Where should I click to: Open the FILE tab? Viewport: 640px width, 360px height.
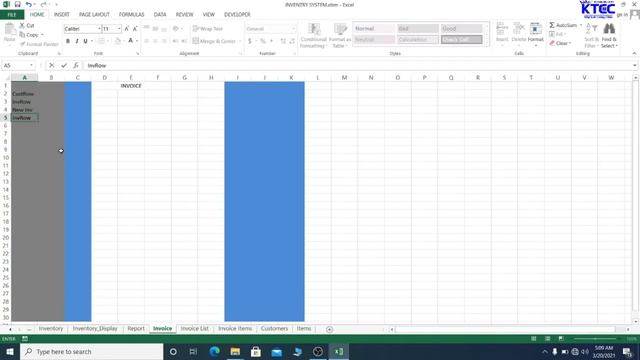click(x=12, y=15)
